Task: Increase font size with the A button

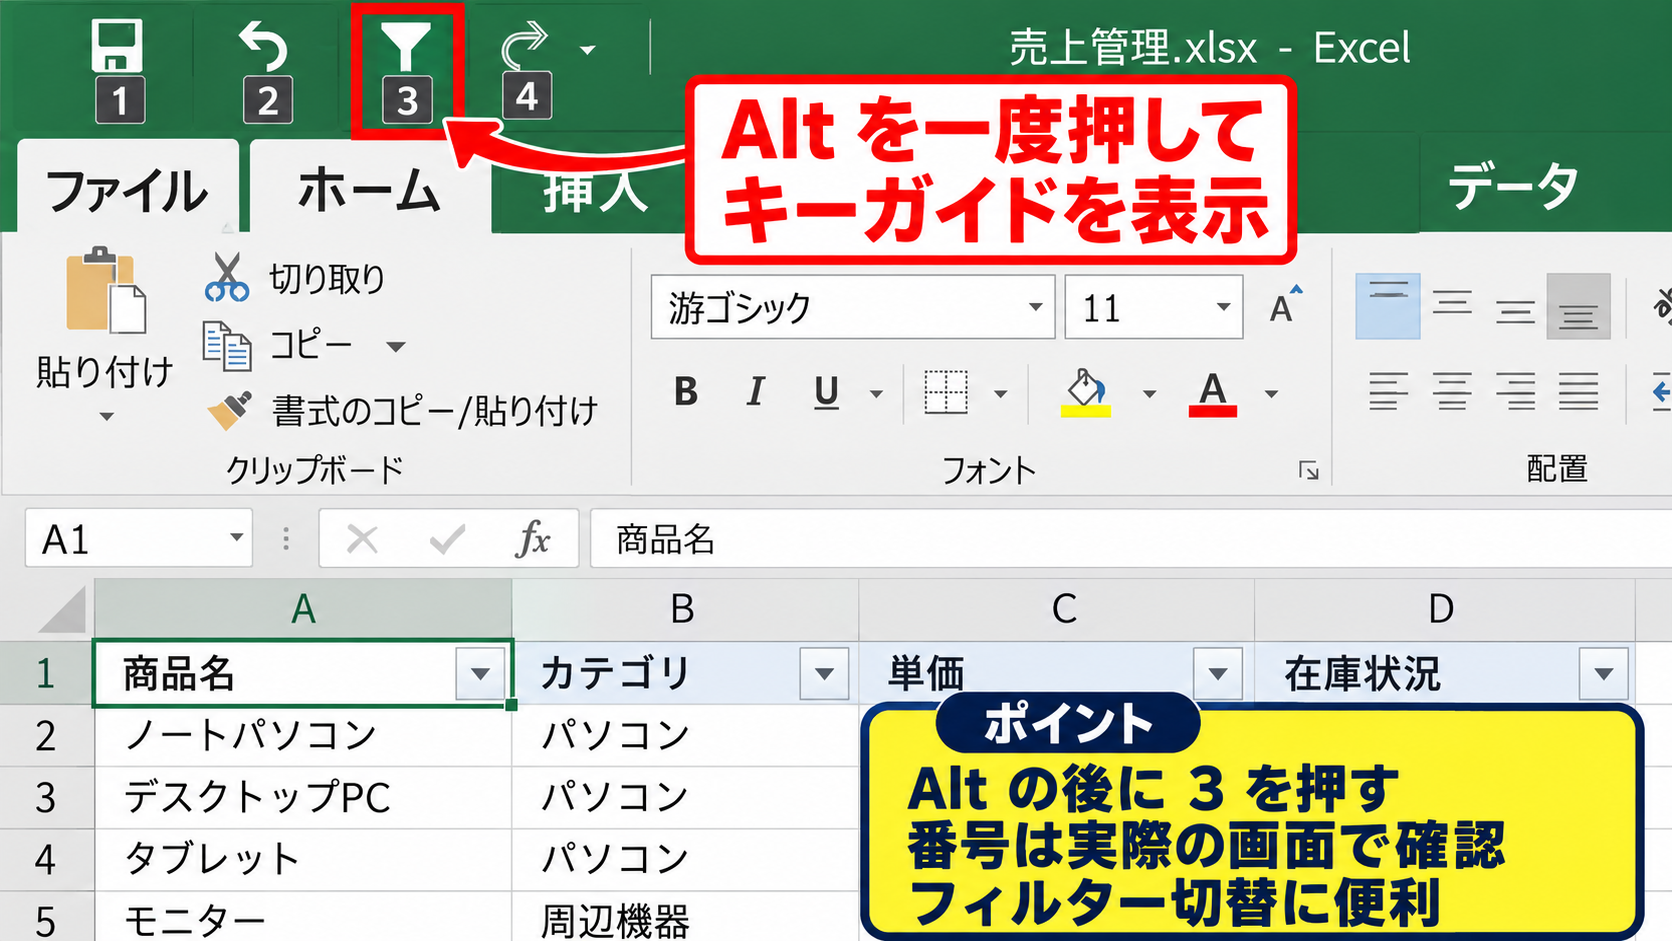Action: click(x=1286, y=305)
